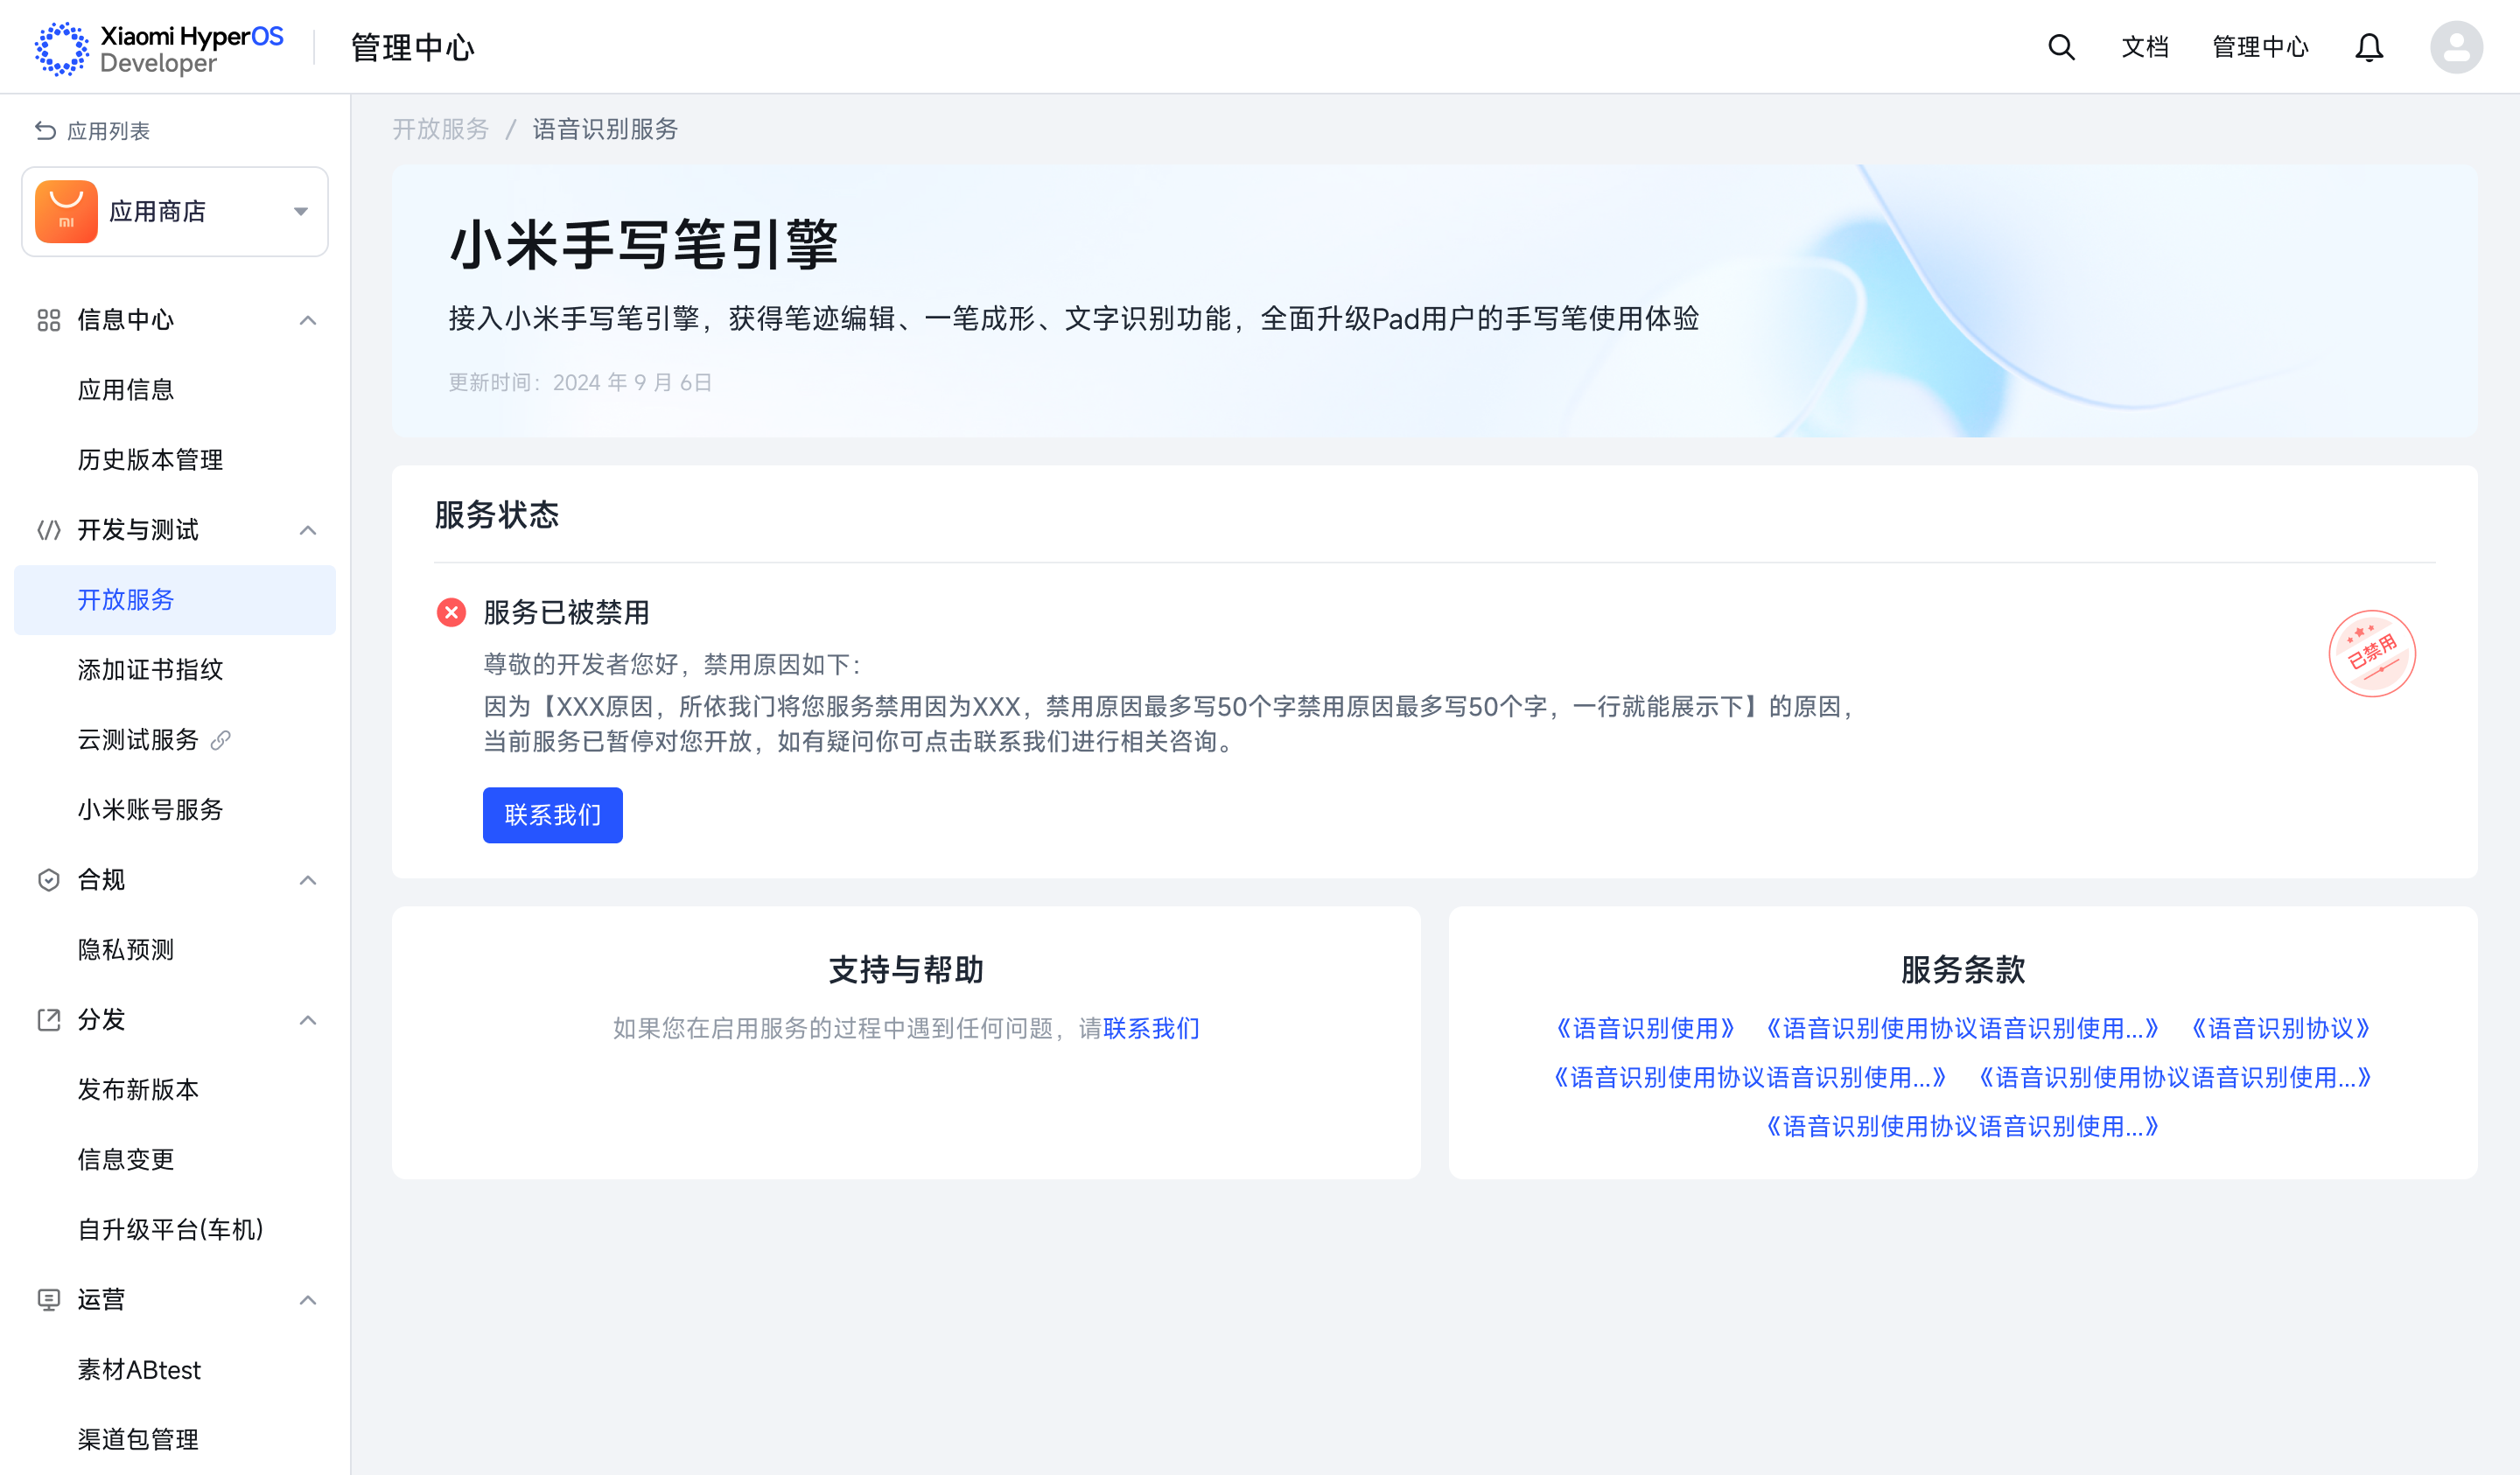
Task: Click the 联系我们 link under 支持与帮助
Action: [1151, 1028]
